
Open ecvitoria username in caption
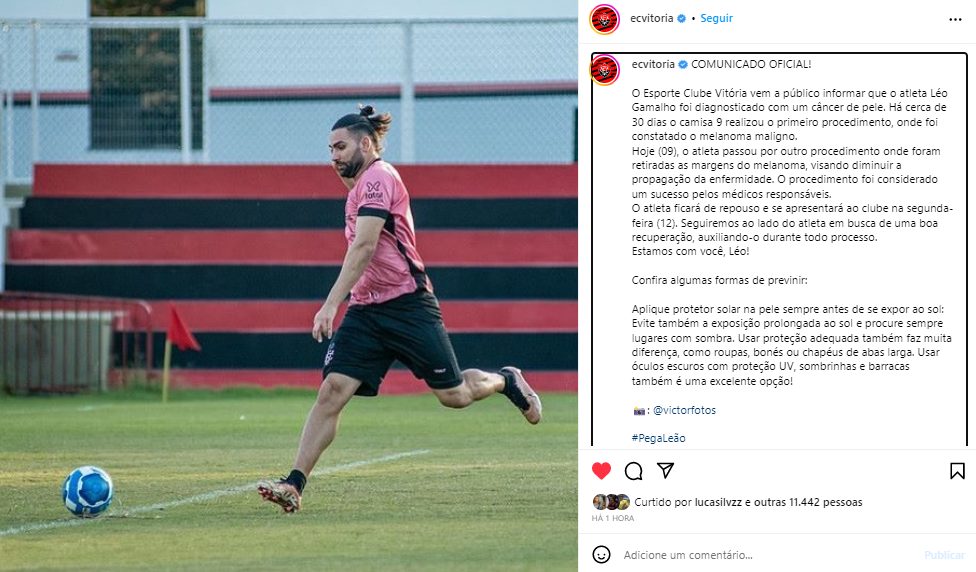tap(653, 64)
